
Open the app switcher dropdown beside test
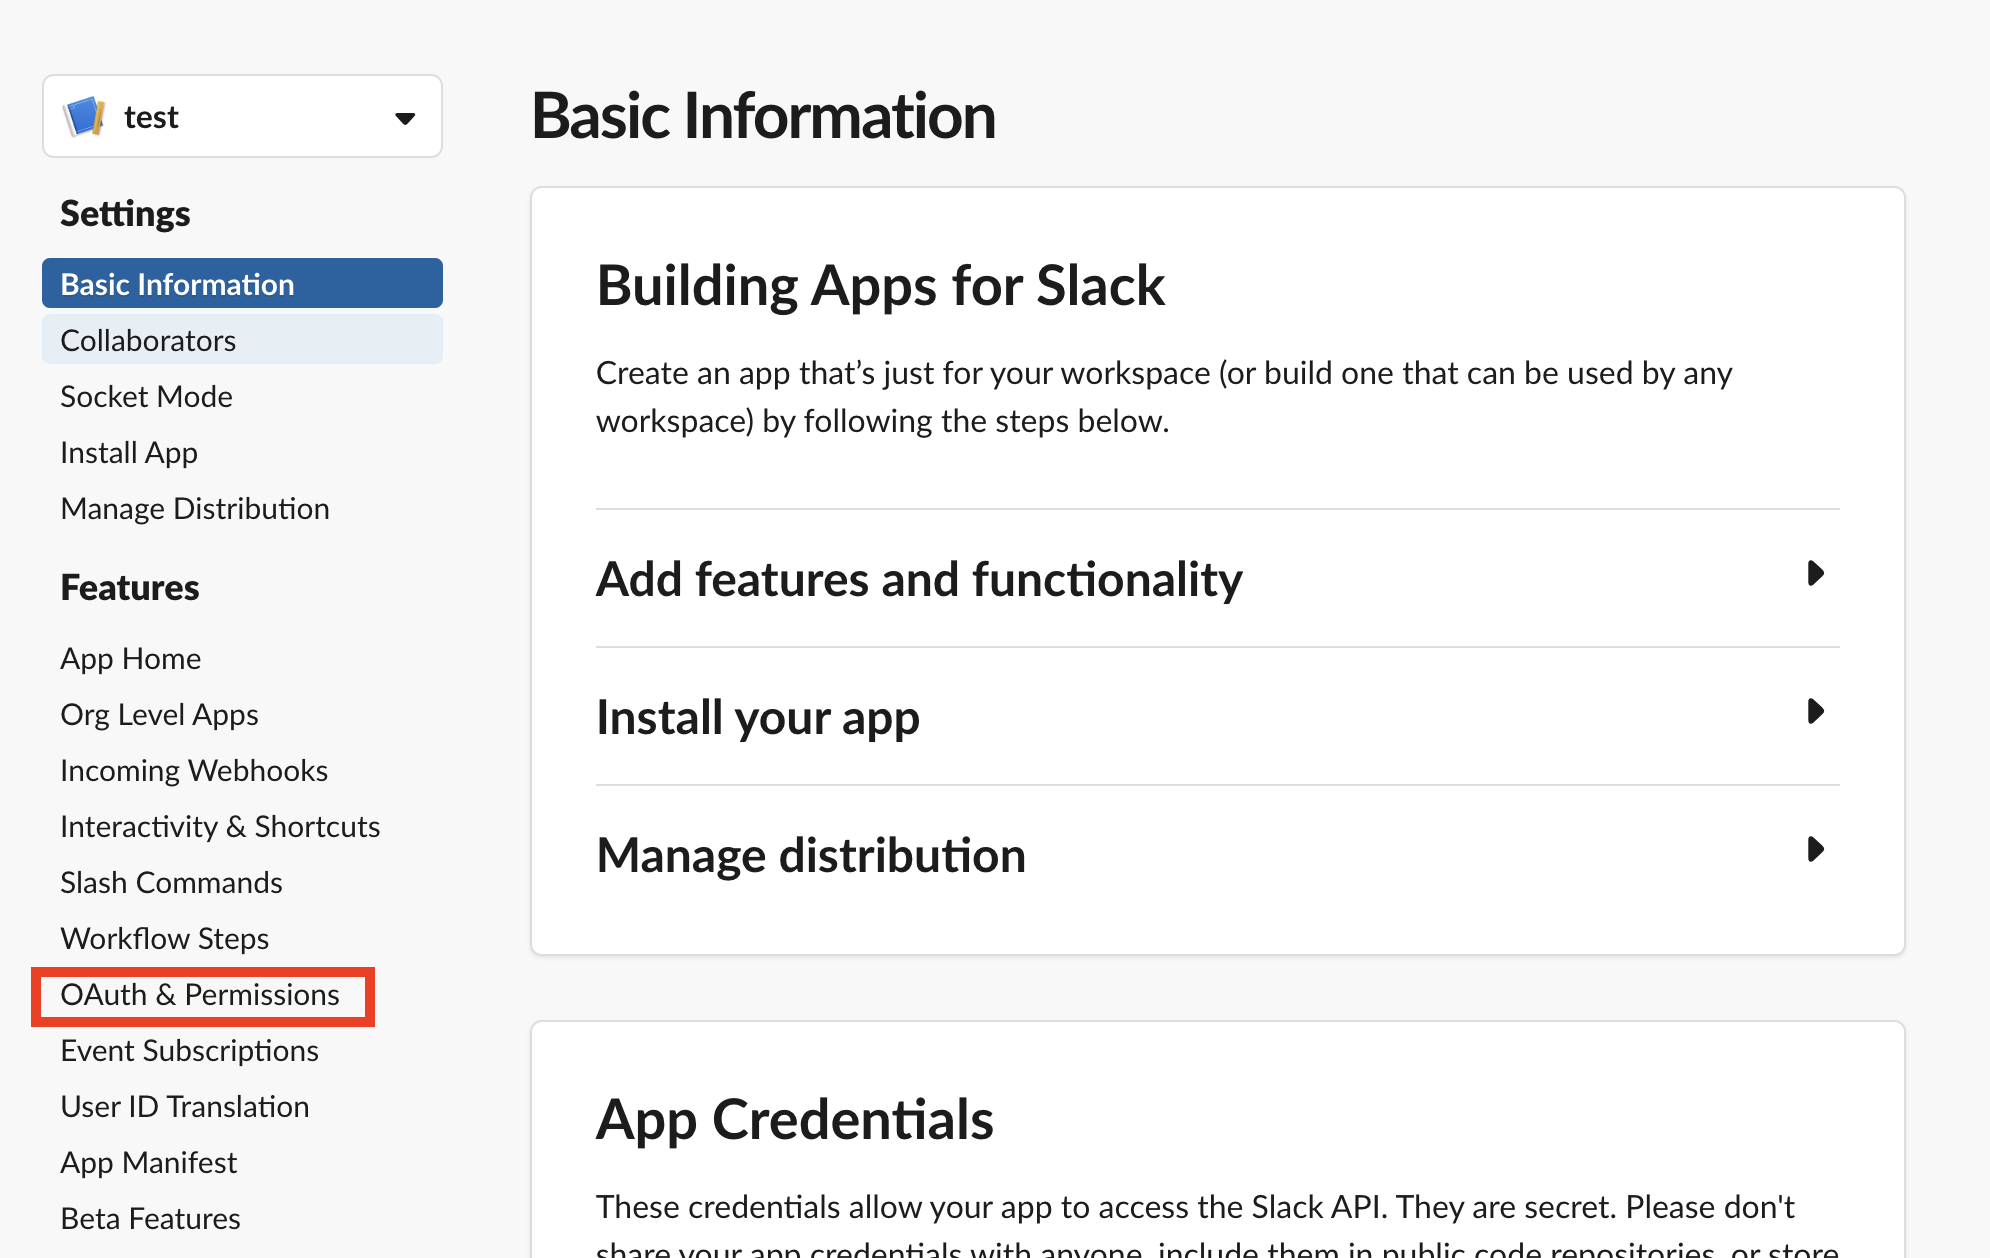pos(404,117)
